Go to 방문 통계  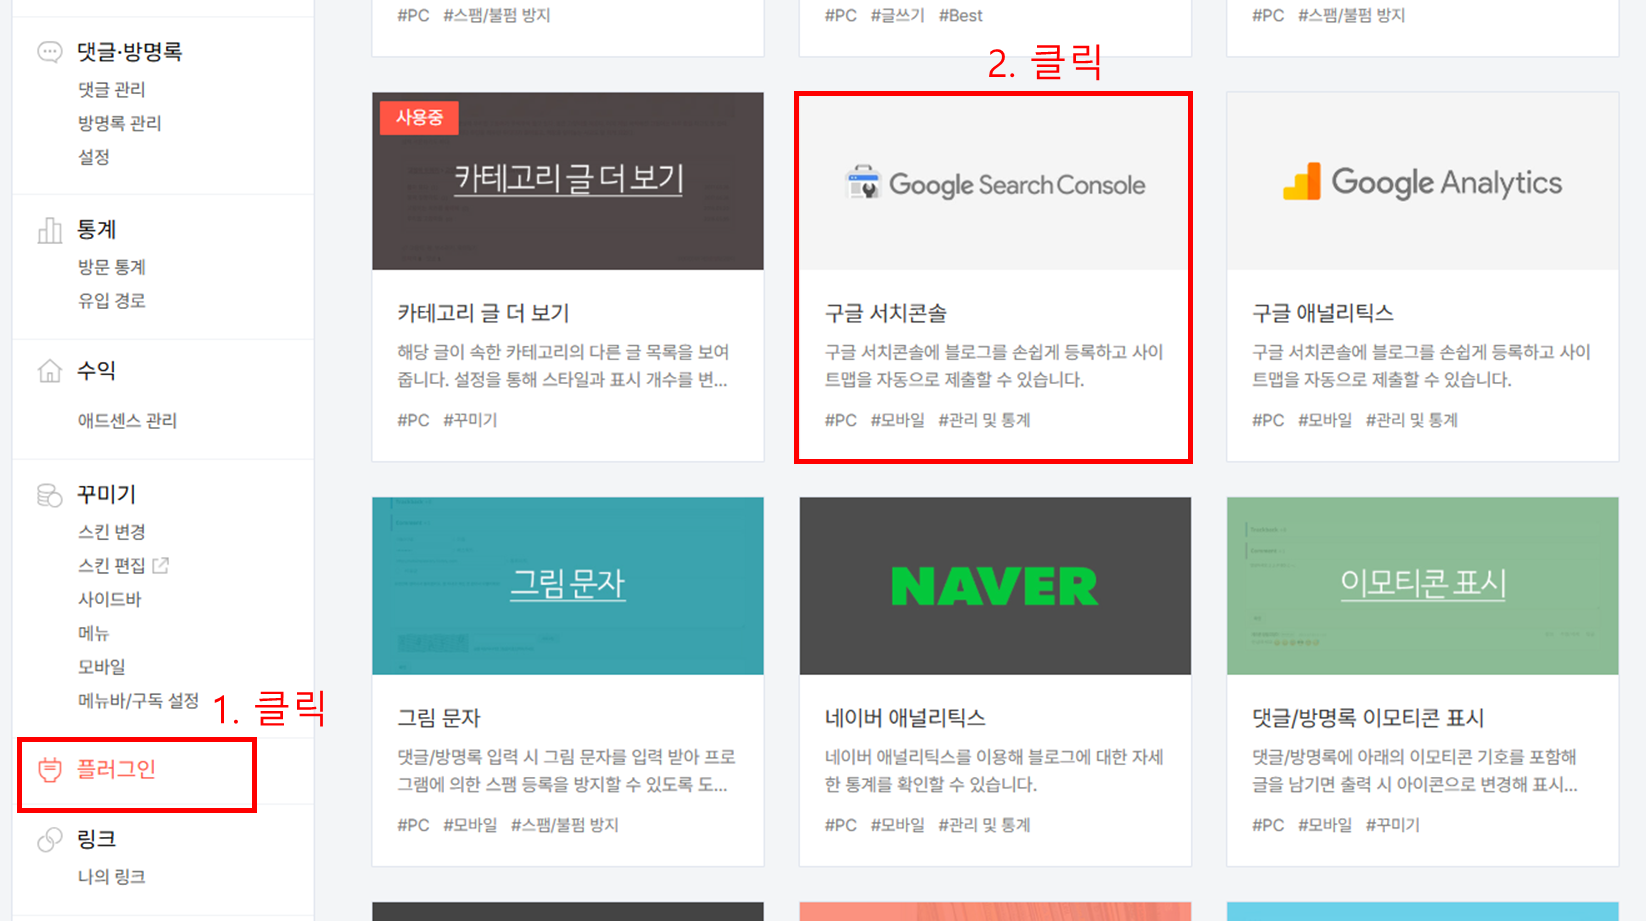(x=112, y=267)
